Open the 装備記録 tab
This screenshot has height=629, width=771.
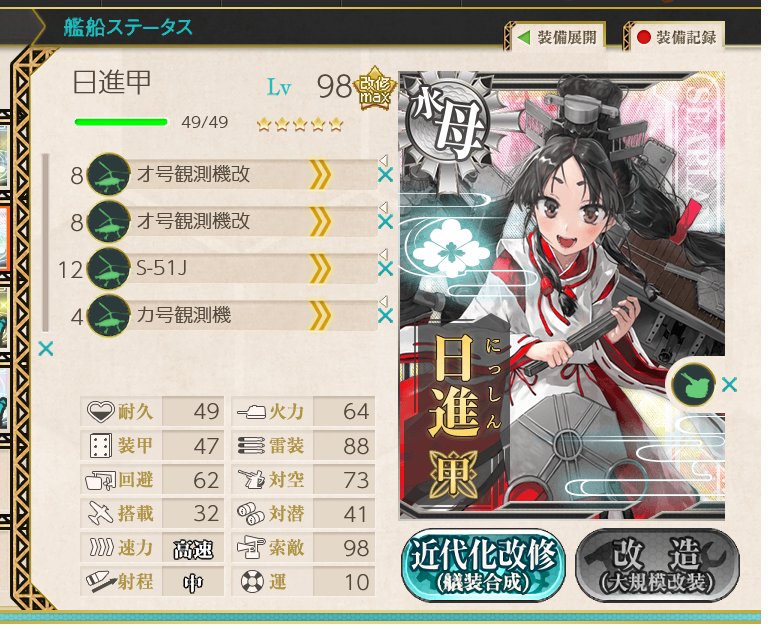(675, 37)
